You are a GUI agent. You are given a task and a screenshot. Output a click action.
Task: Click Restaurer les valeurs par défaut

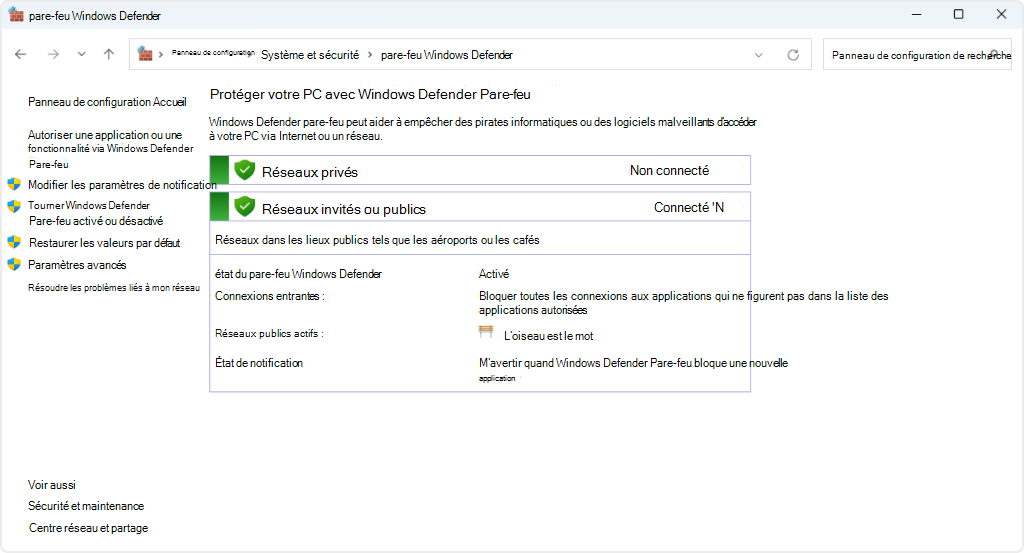tap(104, 243)
